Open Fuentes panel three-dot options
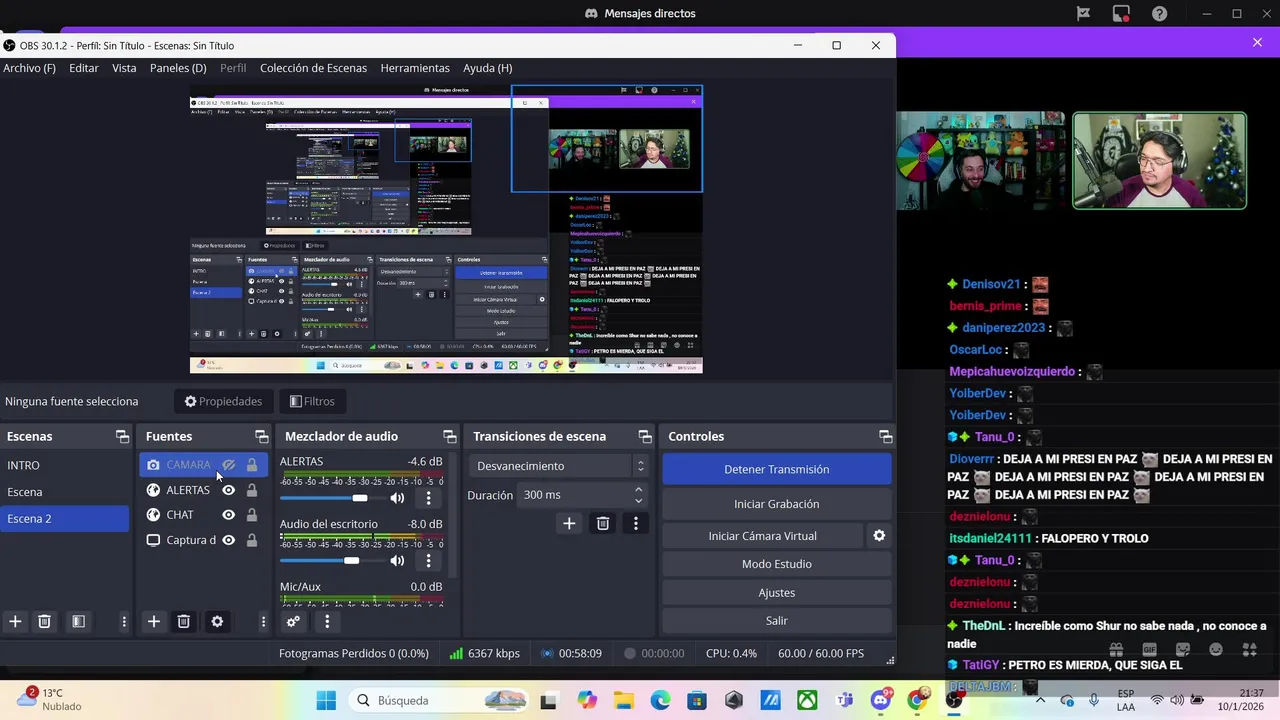Screen dimensions: 1280x720 click(263, 621)
